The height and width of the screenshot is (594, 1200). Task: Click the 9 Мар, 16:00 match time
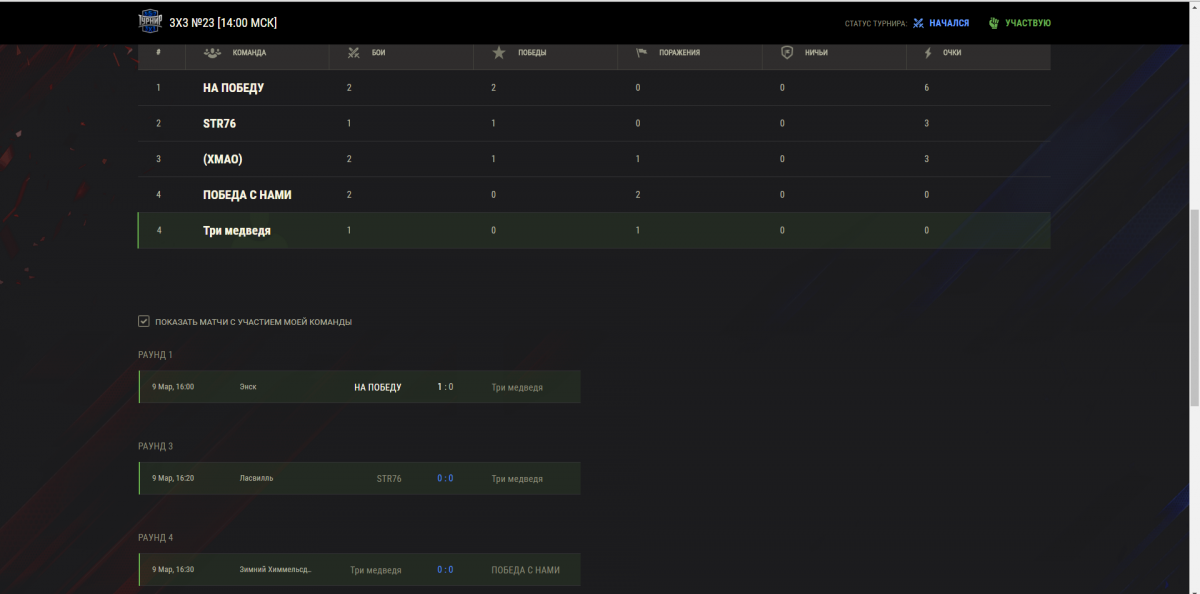click(173, 387)
